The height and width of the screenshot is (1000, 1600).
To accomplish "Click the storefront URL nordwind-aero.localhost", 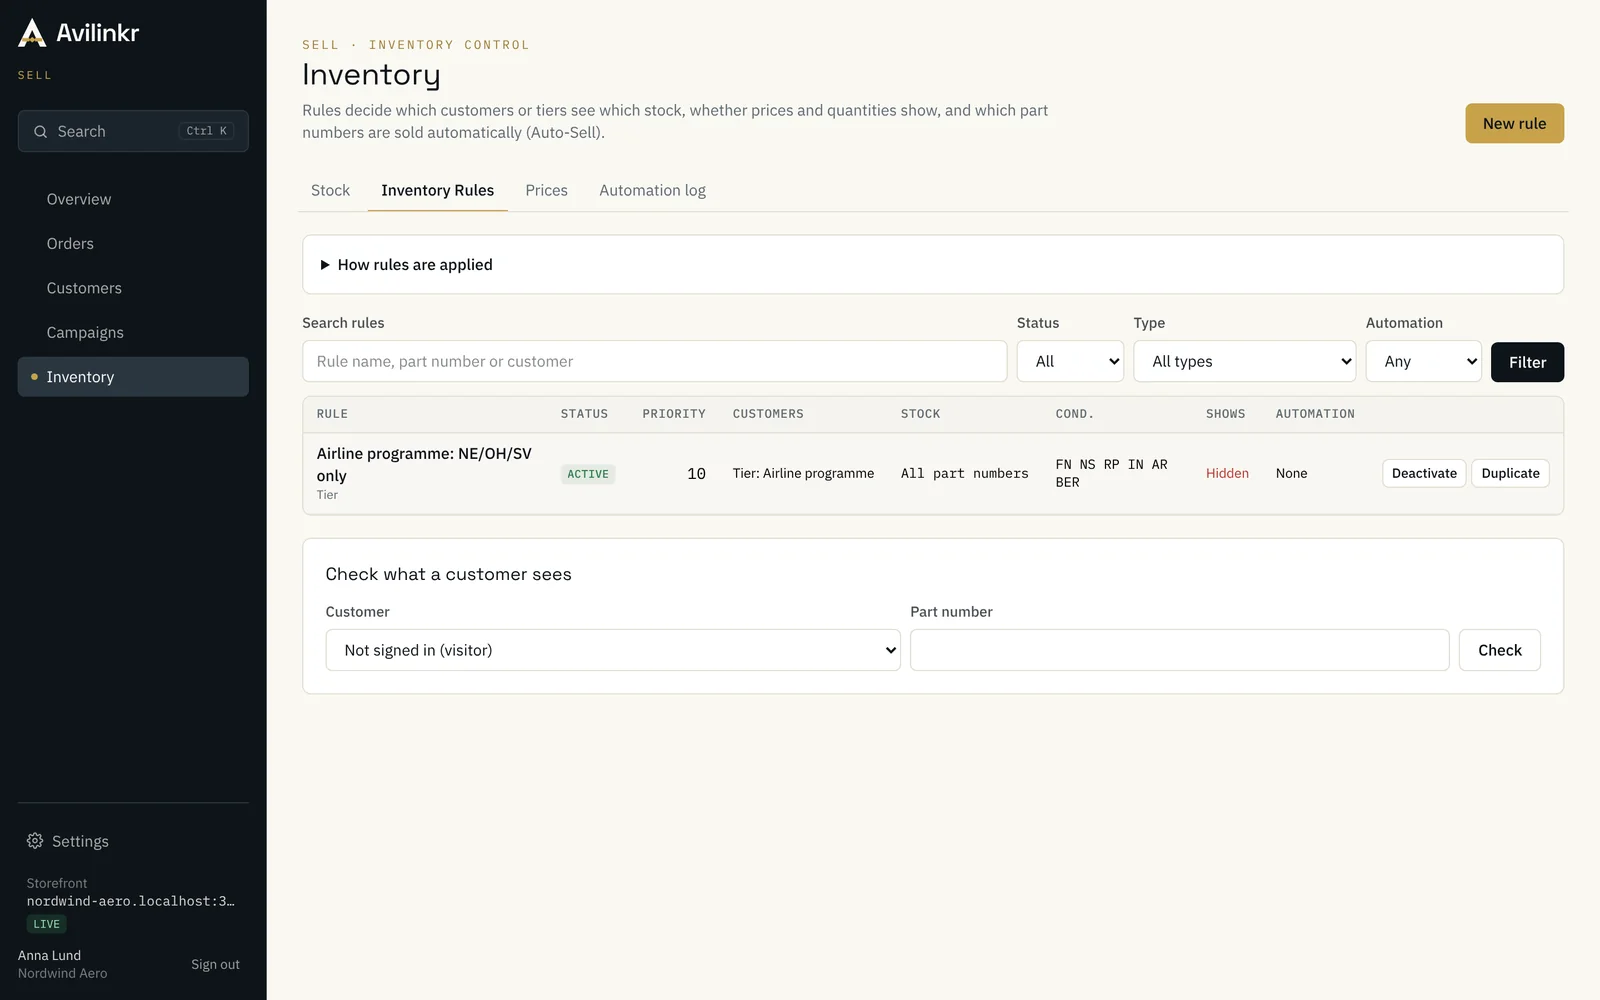I will (x=131, y=901).
